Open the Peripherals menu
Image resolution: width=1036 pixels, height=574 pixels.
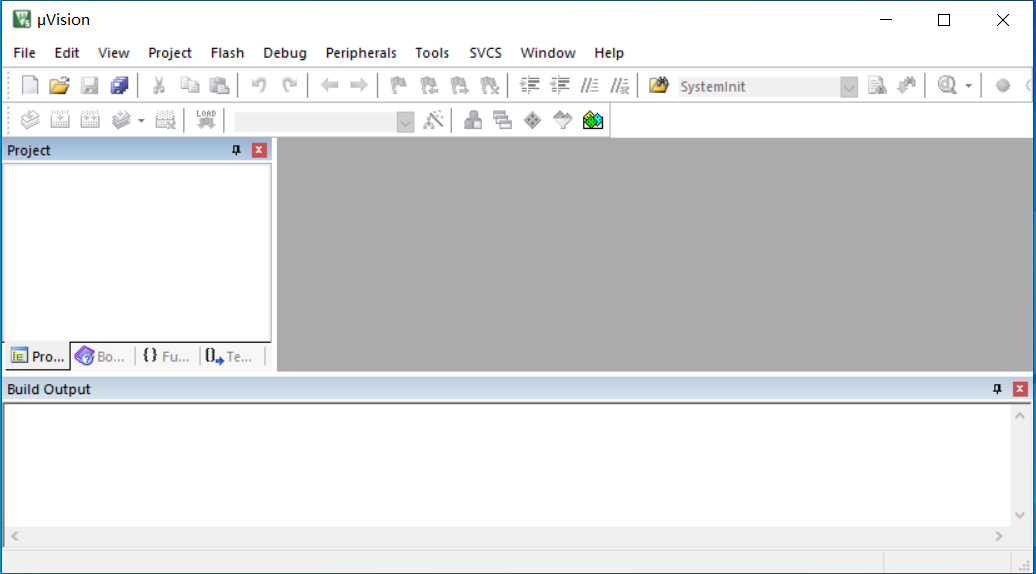click(x=360, y=53)
